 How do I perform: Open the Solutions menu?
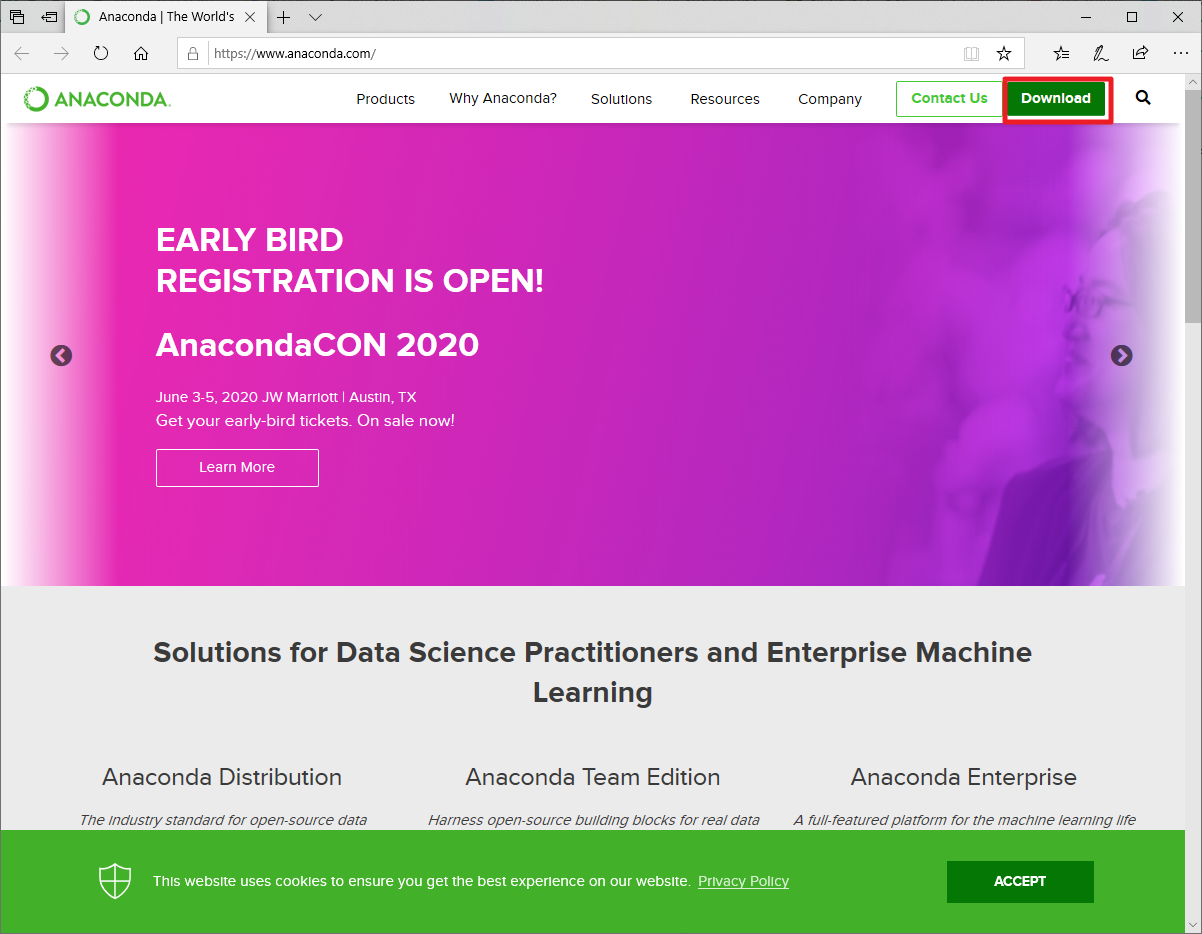click(621, 99)
